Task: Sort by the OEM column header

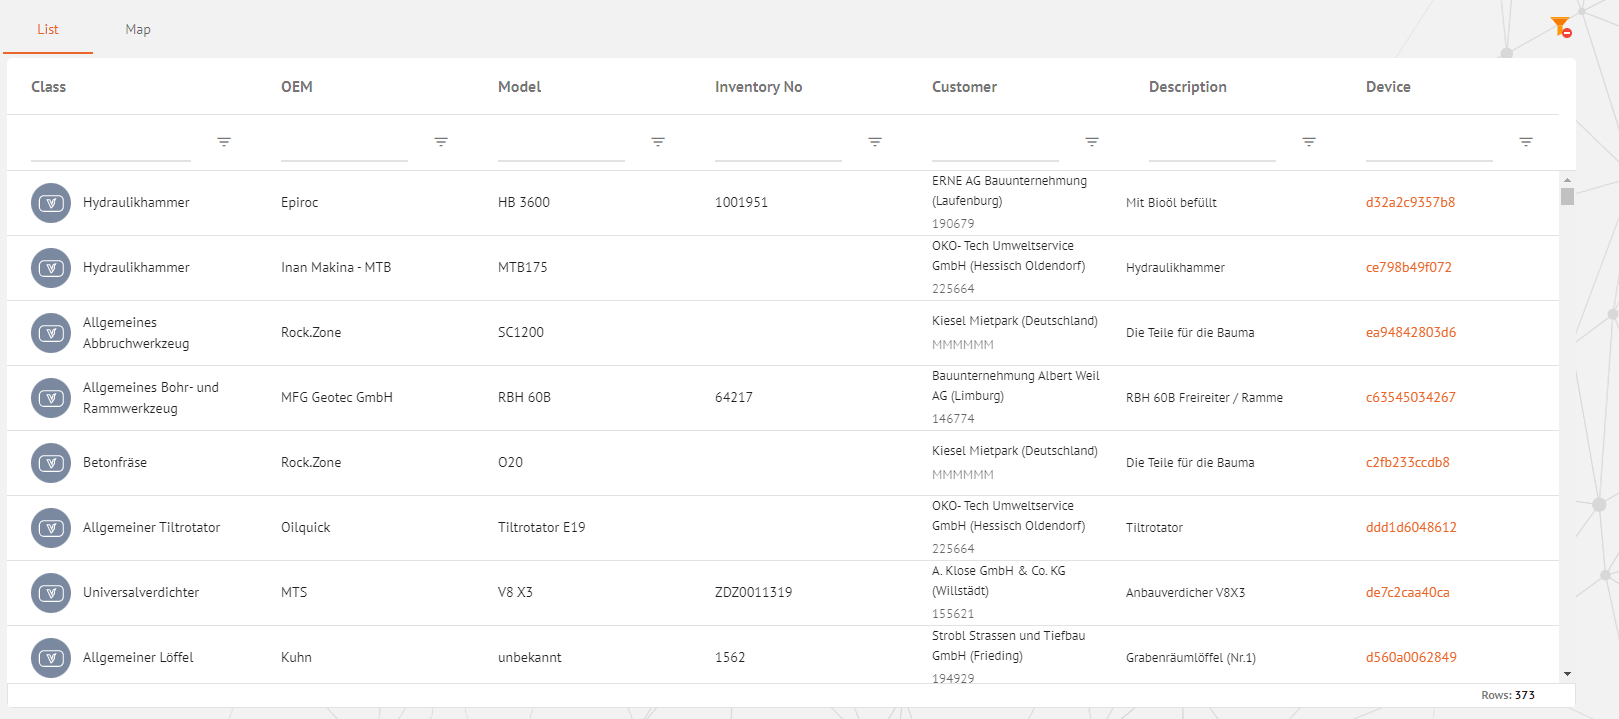Action: pyautogui.click(x=297, y=87)
